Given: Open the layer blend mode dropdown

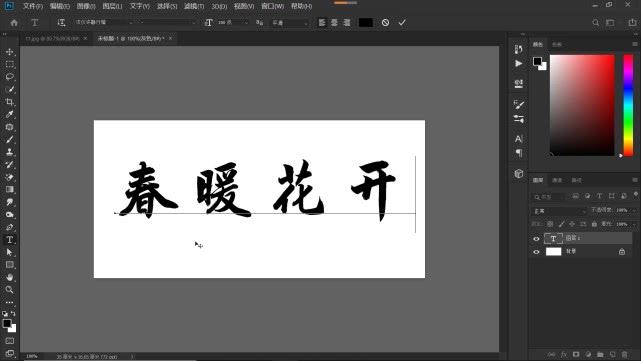Looking at the screenshot, I should [x=559, y=211].
